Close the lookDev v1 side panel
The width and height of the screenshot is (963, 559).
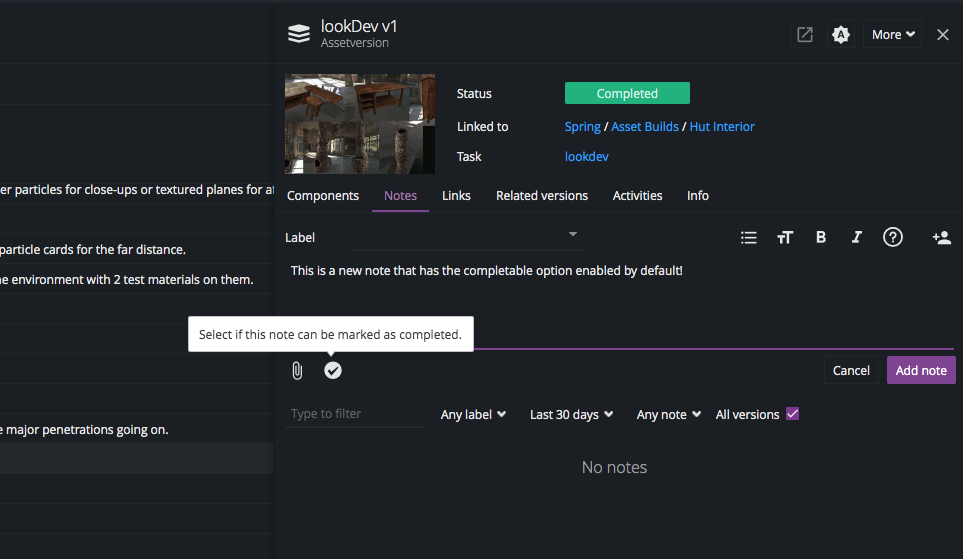[x=943, y=35]
